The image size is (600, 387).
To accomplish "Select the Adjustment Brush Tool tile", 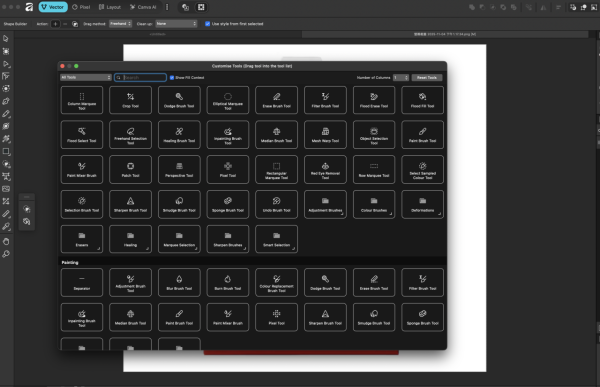I will 130,282.
